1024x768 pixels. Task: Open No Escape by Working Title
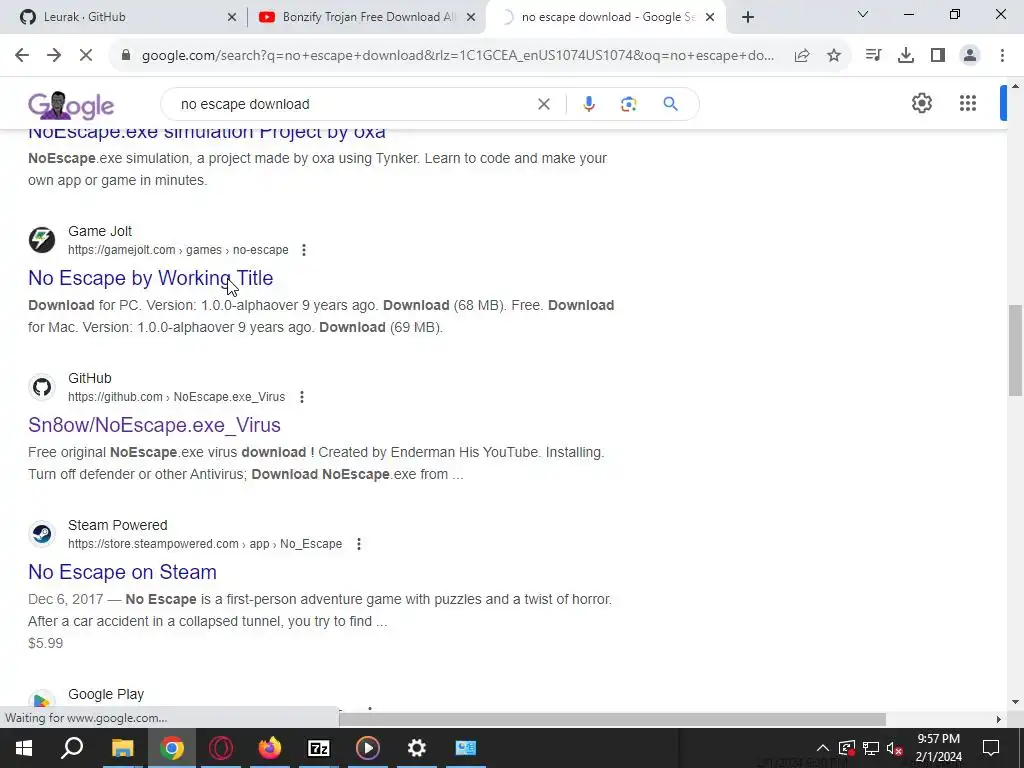[150, 278]
